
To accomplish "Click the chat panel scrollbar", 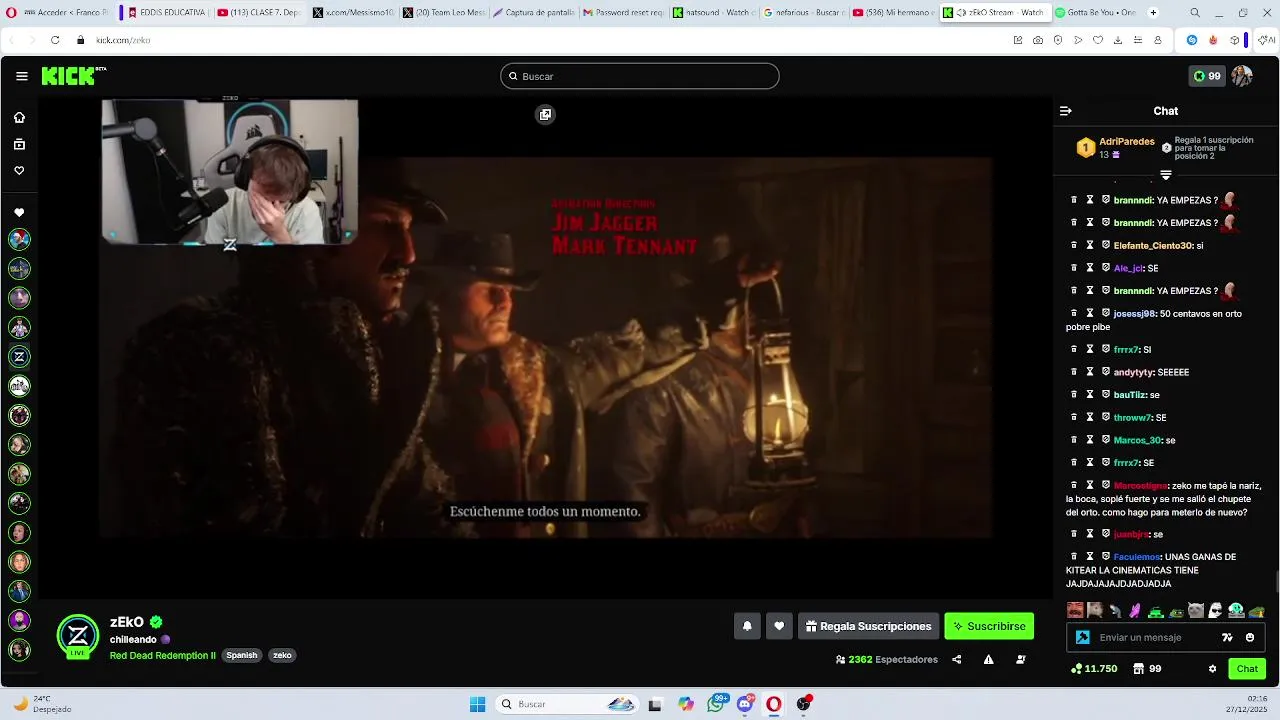I will pos(1276,582).
